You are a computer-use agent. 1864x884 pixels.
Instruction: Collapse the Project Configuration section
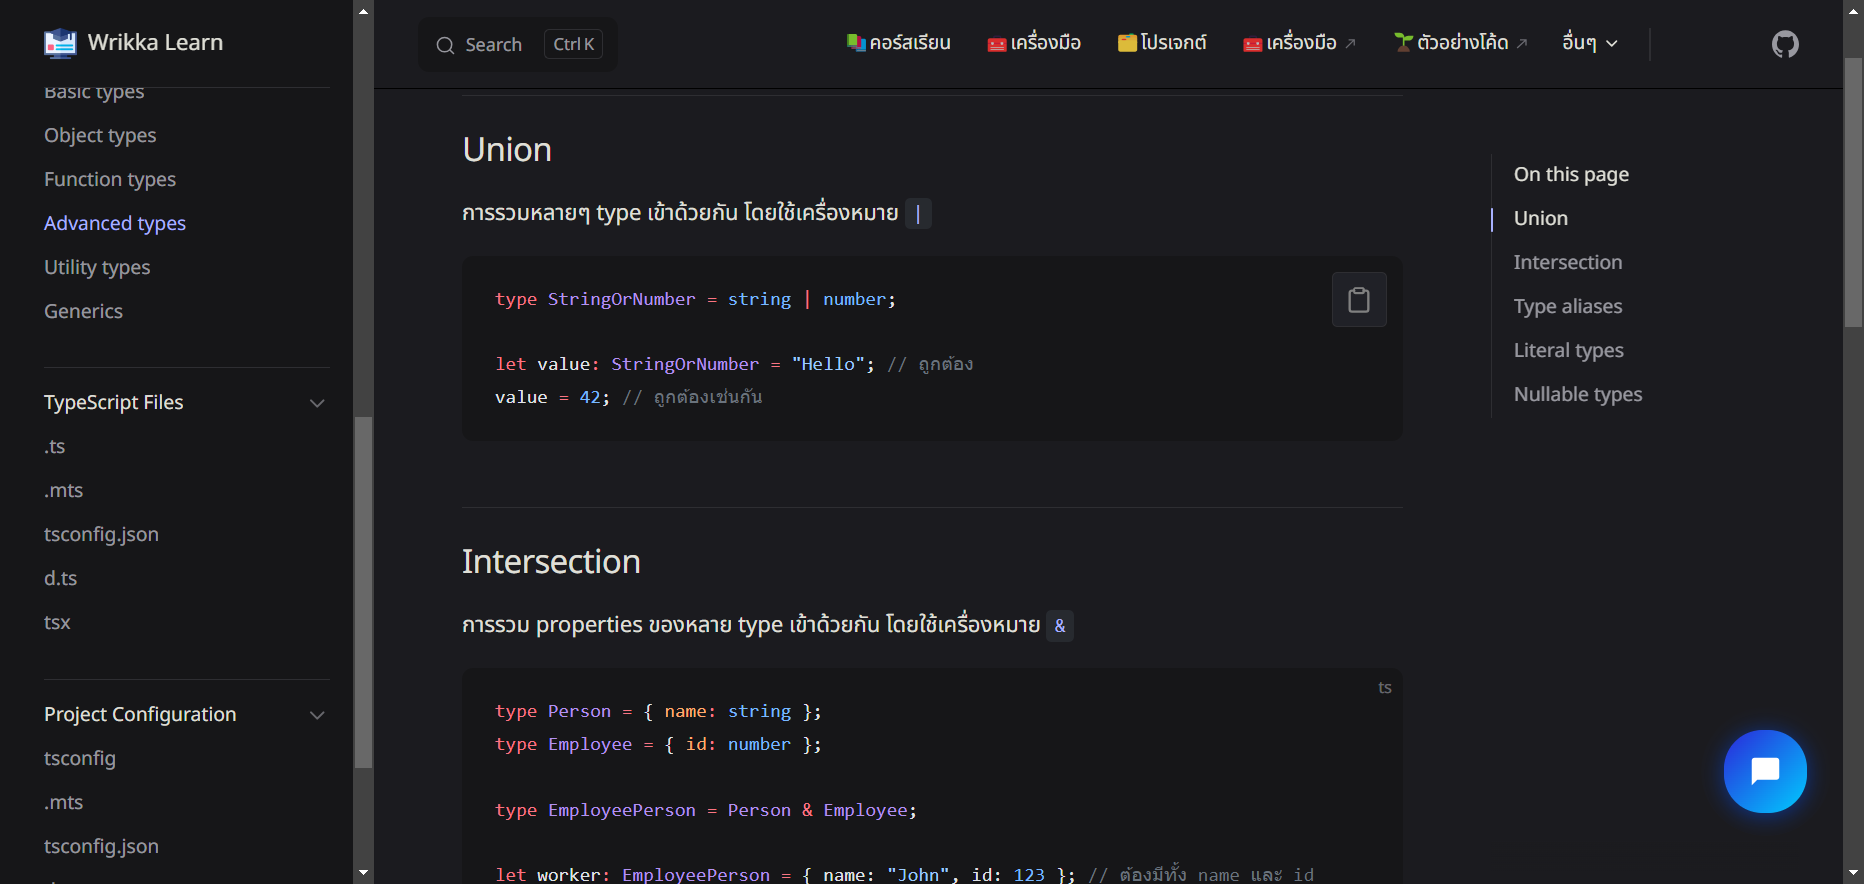pos(317,715)
